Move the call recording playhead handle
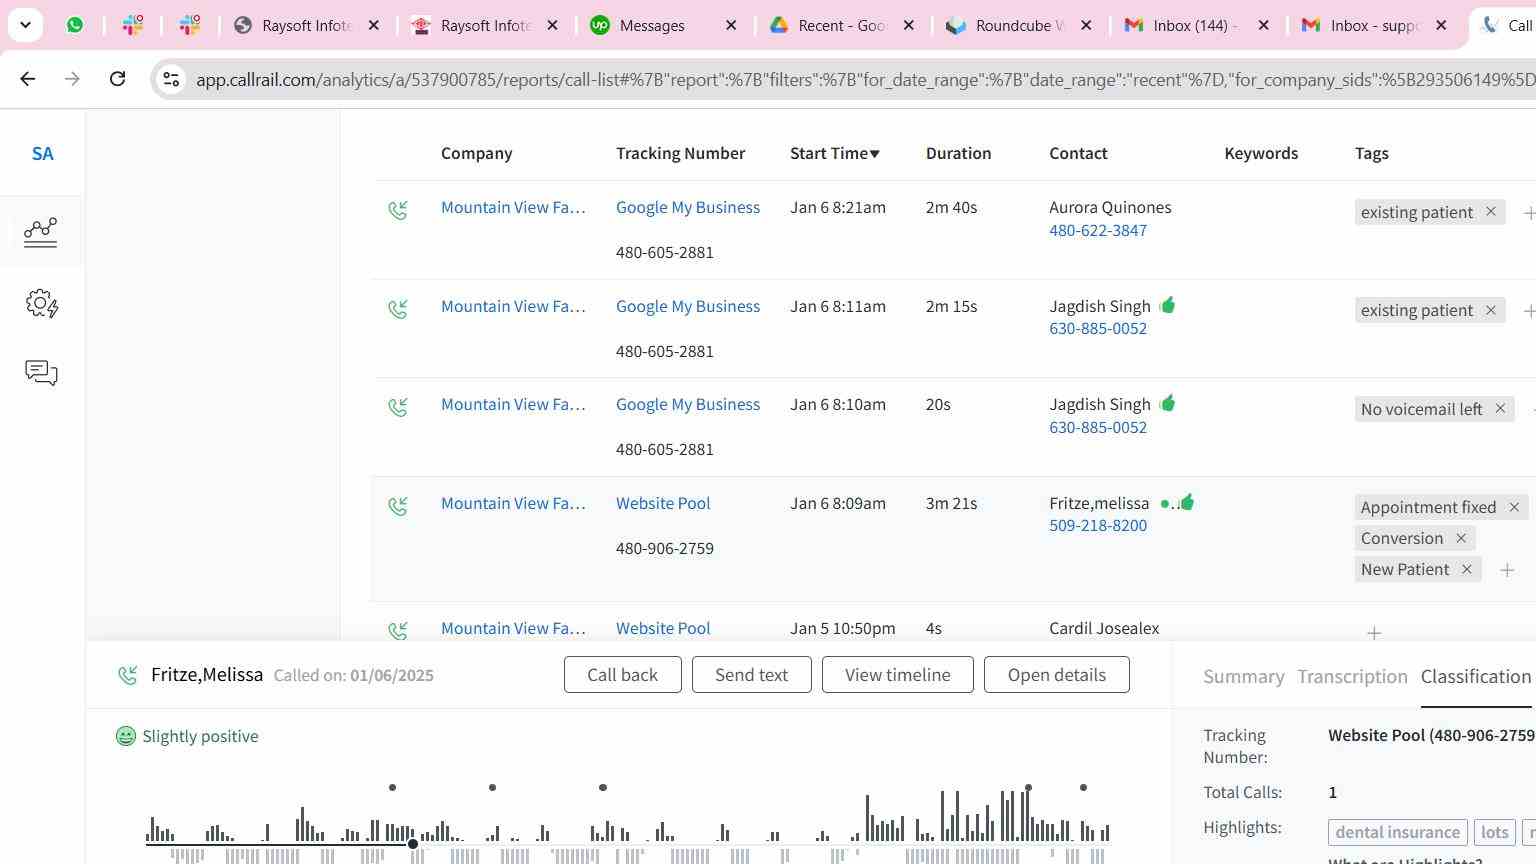 point(413,845)
